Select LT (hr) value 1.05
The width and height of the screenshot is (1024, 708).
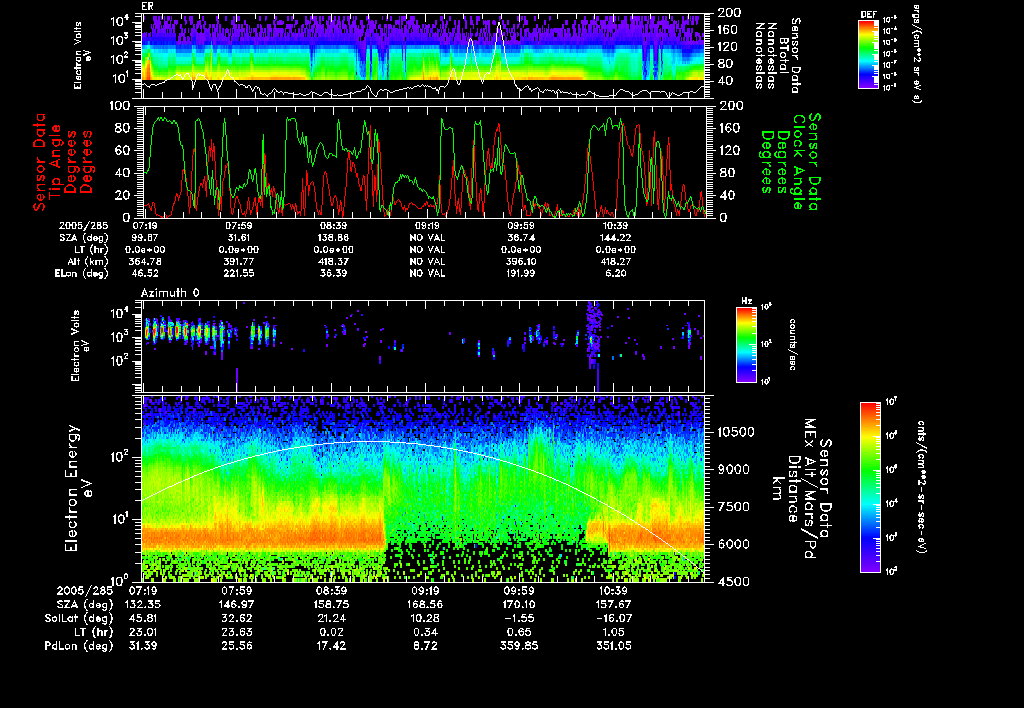click(613, 632)
